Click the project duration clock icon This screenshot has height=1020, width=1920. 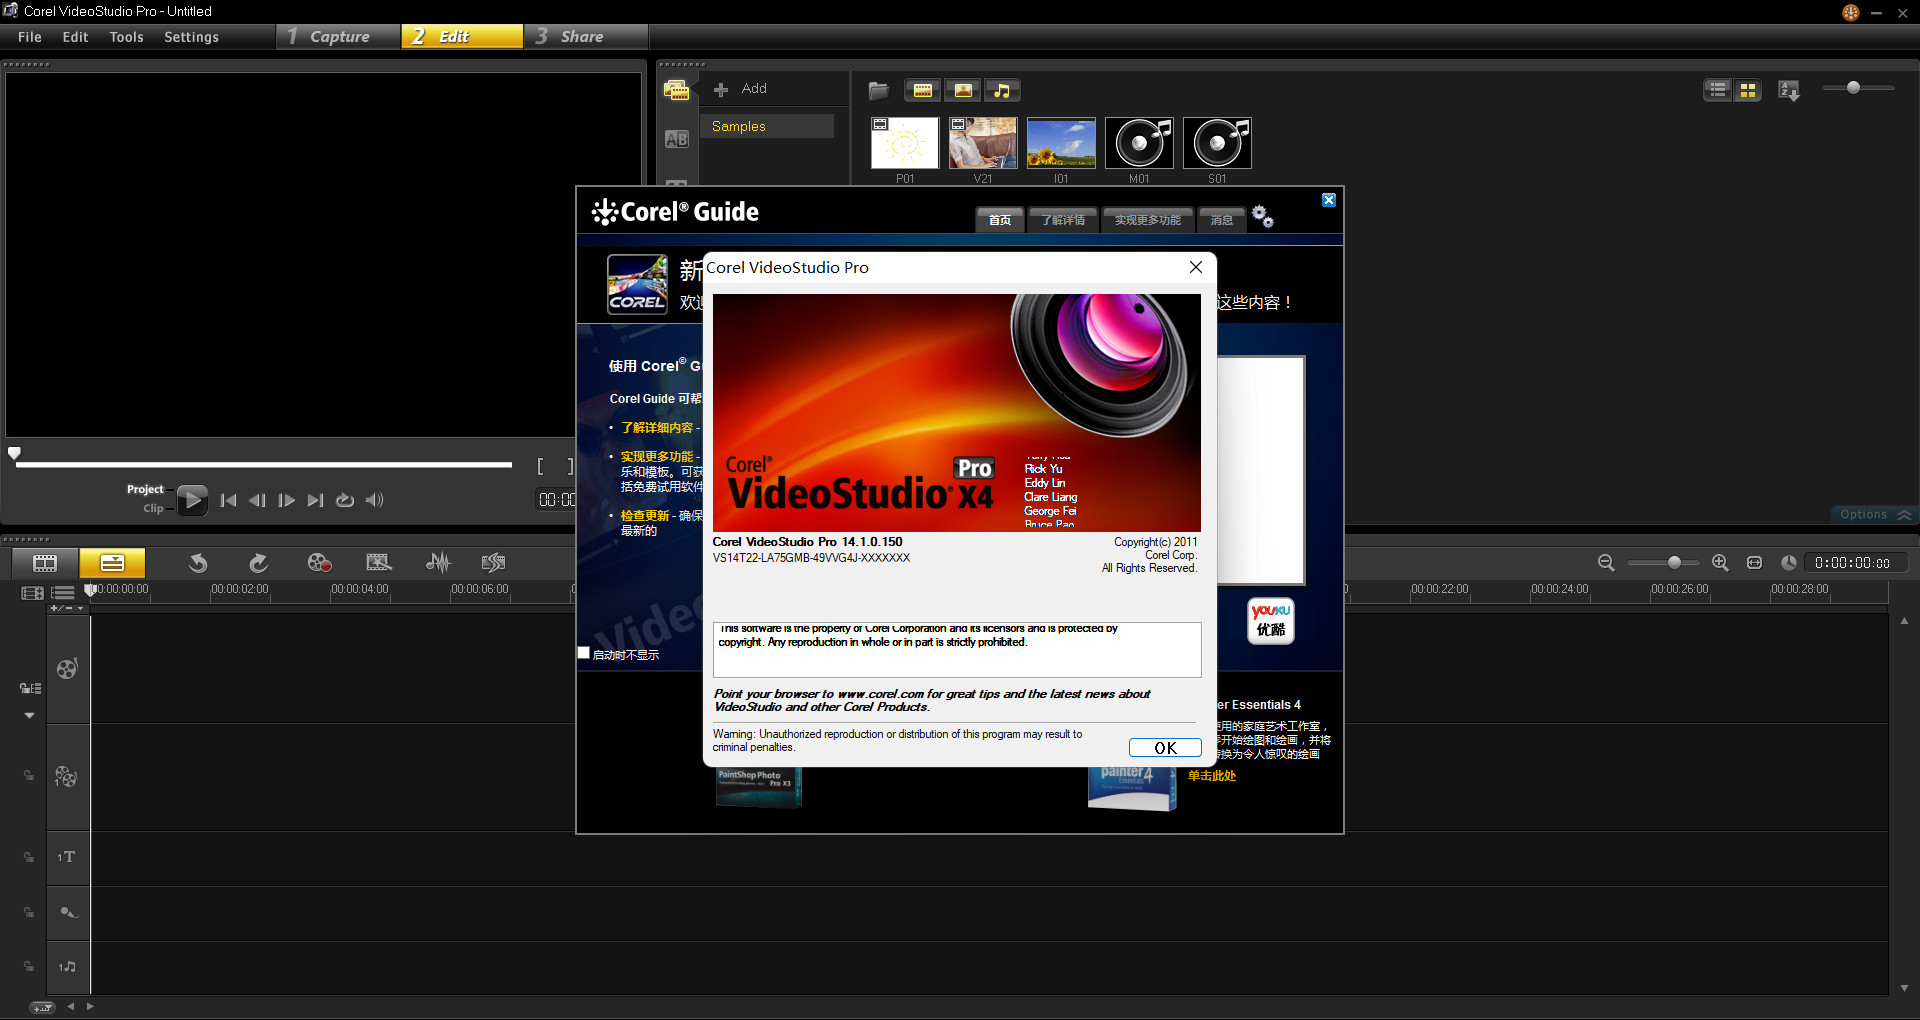pyautogui.click(x=1789, y=562)
